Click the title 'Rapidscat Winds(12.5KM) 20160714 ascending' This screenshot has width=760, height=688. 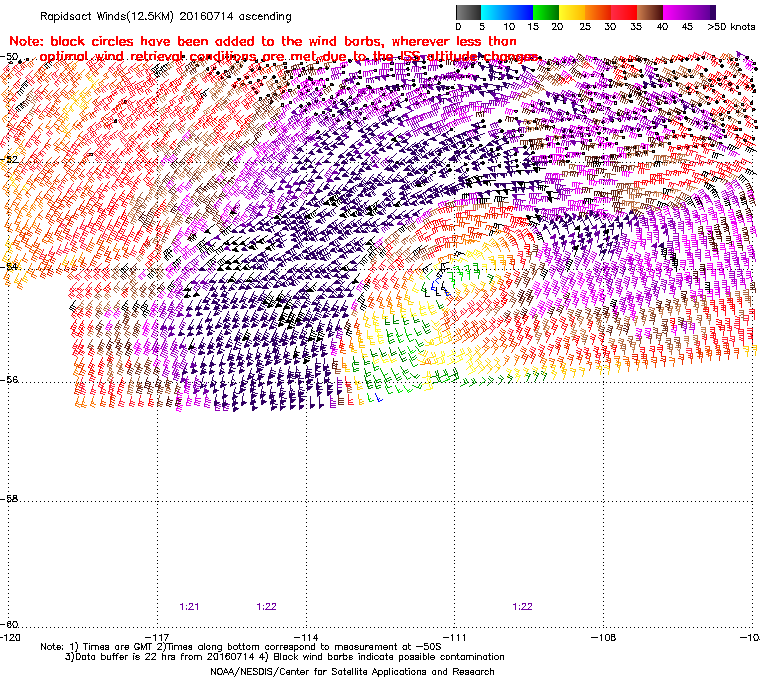[x=166, y=16]
